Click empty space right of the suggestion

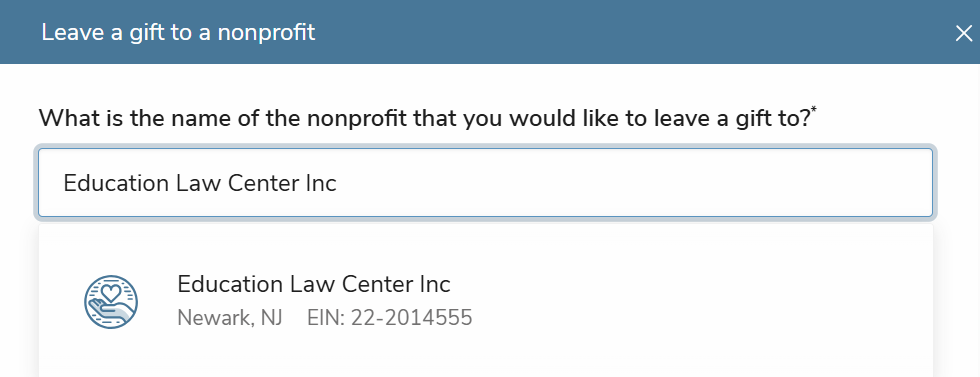tap(700, 301)
